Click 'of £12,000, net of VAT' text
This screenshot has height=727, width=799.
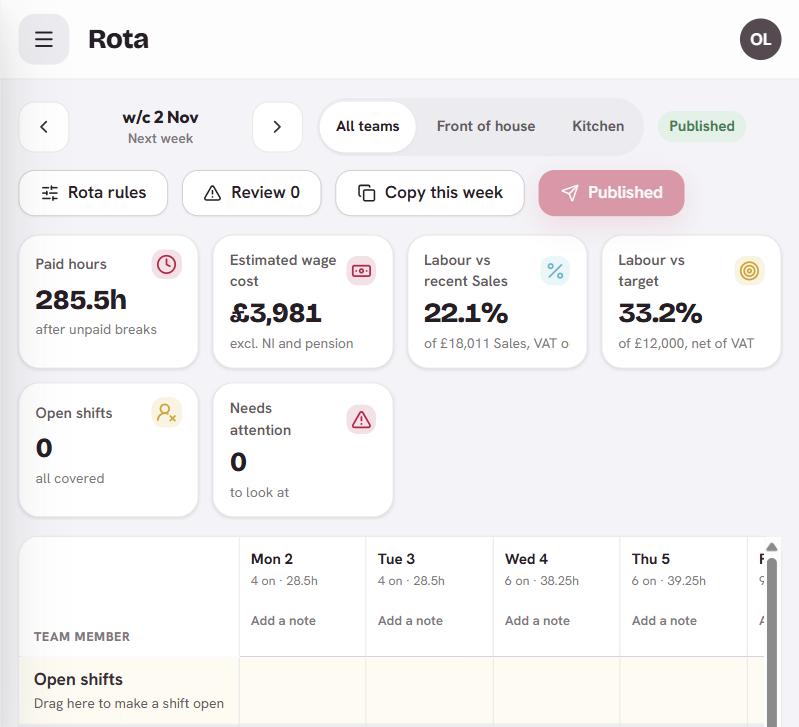(686, 343)
